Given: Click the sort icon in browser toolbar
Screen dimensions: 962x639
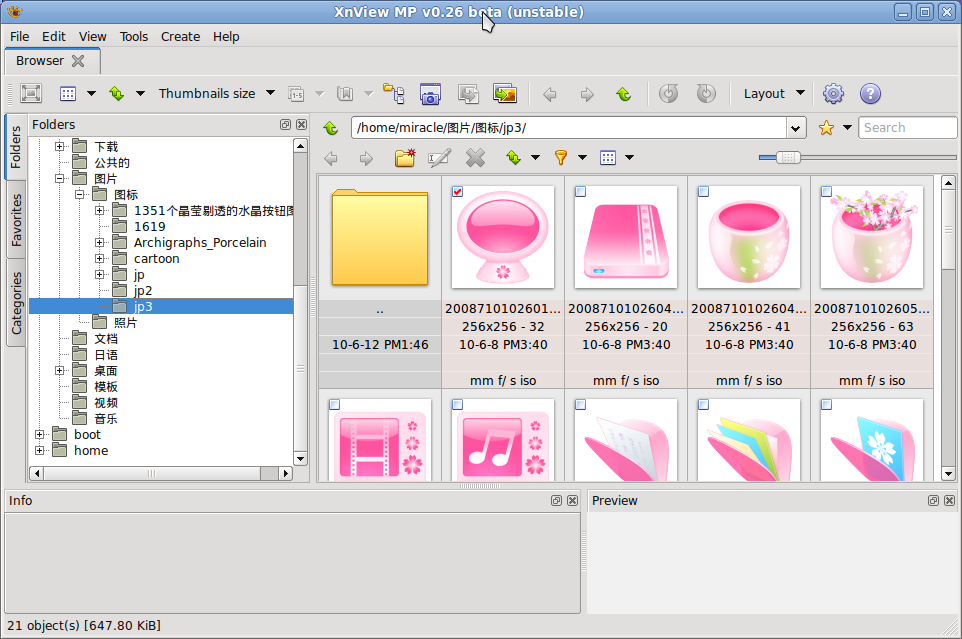Looking at the screenshot, I should pos(514,158).
